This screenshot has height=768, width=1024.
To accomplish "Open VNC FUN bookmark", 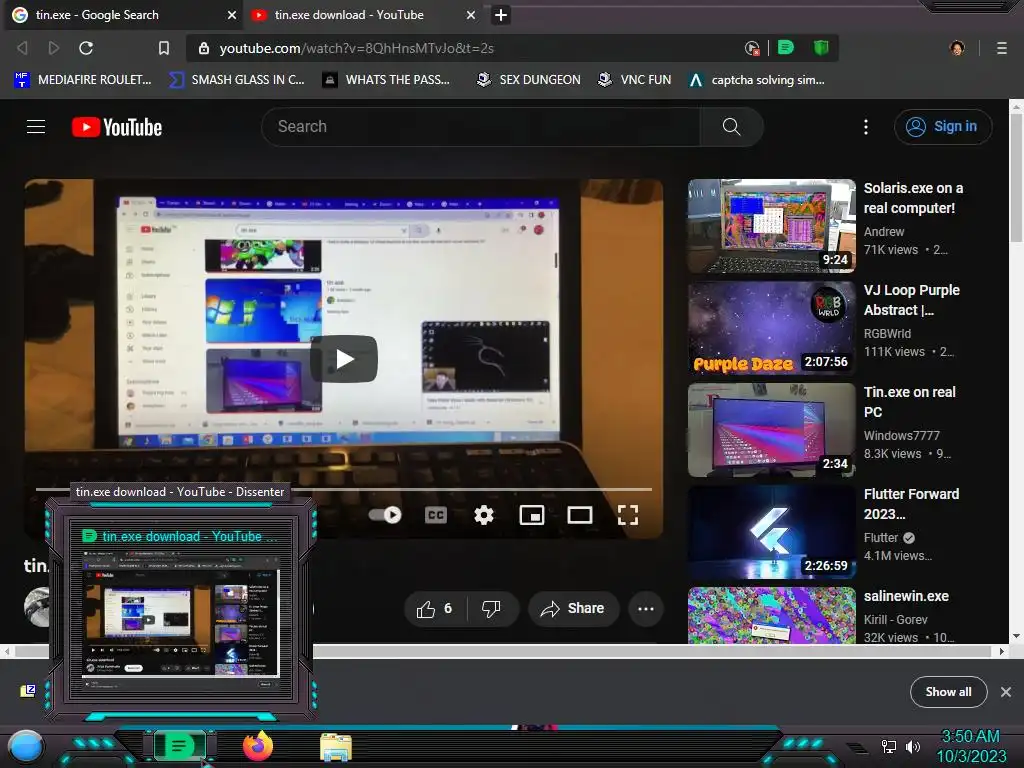I will coord(634,80).
